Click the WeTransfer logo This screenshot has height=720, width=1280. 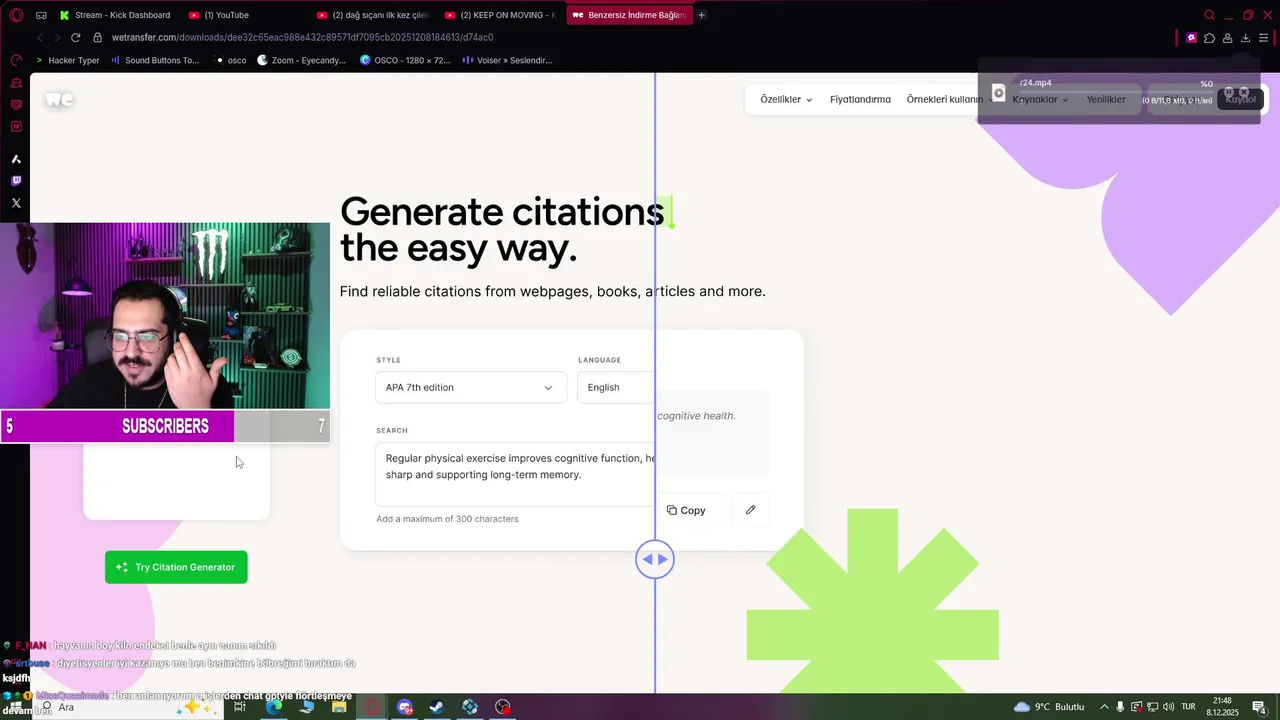(59, 99)
